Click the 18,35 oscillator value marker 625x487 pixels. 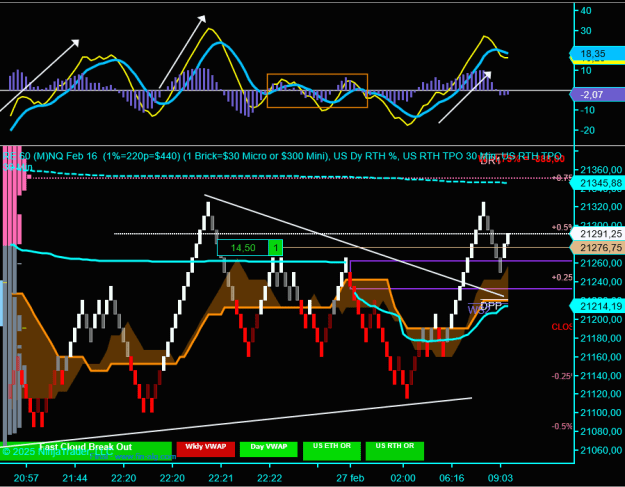pyautogui.click(x=597, y=53)
